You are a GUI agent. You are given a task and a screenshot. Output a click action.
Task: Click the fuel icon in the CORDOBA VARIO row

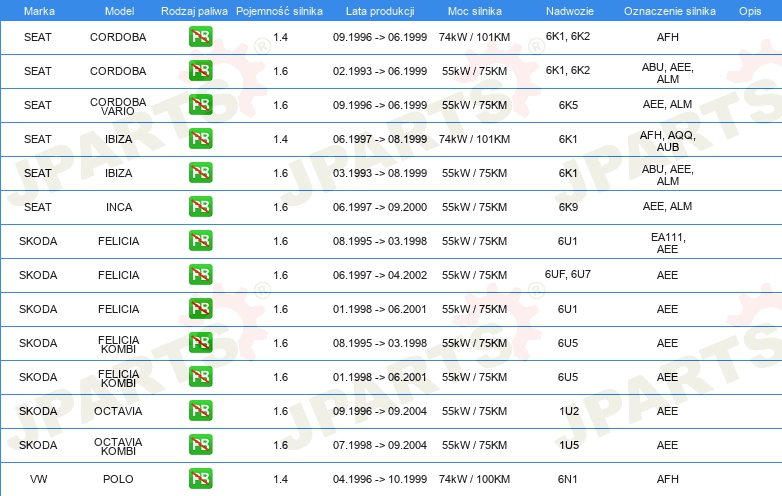[200, 105]
